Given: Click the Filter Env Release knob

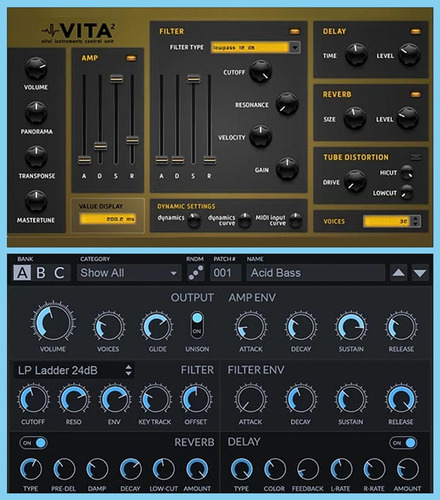Looking at the screenshot, I should (x=401, y=399).
